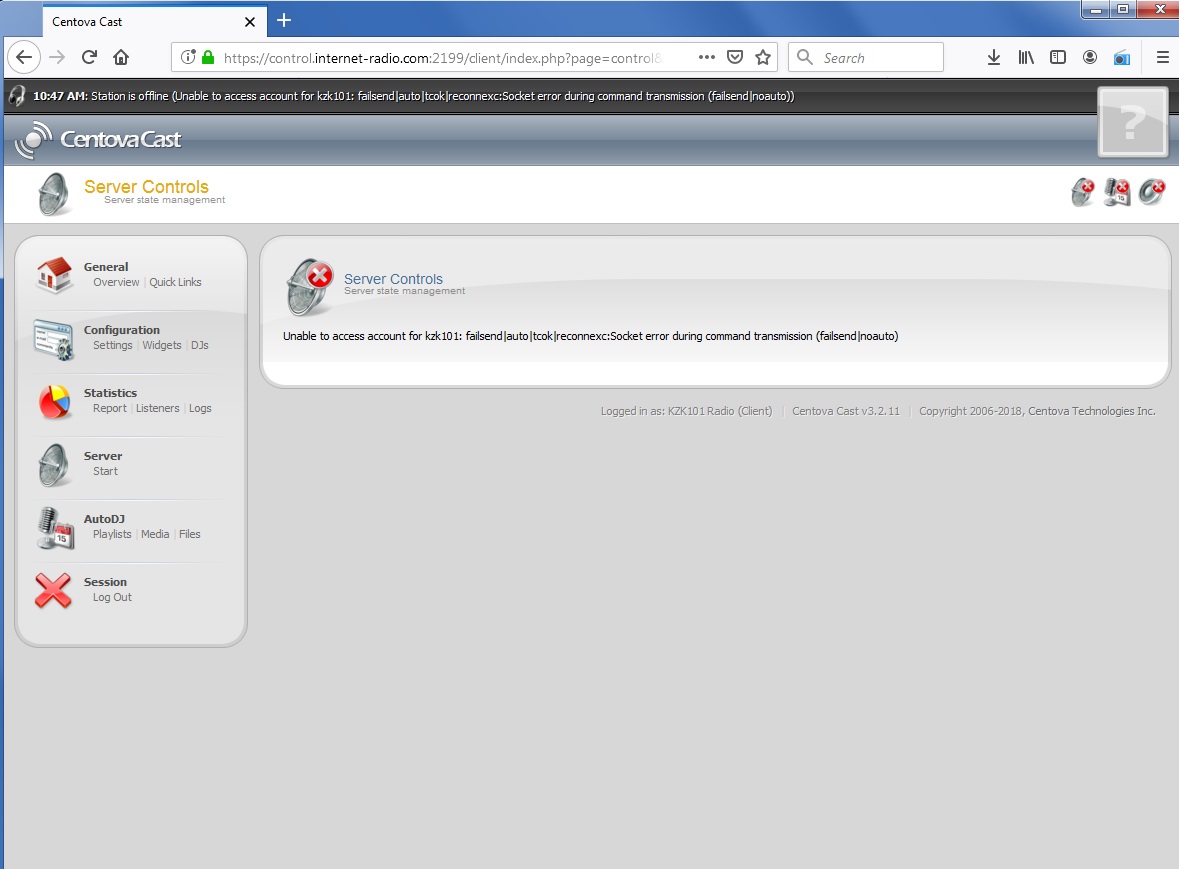Open a new browser tab
The height and width of the screenshot is (869, 1179).
click(x=284, y=20)
